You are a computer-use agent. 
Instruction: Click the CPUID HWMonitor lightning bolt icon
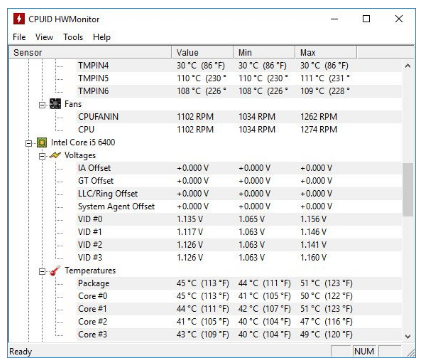19,19
